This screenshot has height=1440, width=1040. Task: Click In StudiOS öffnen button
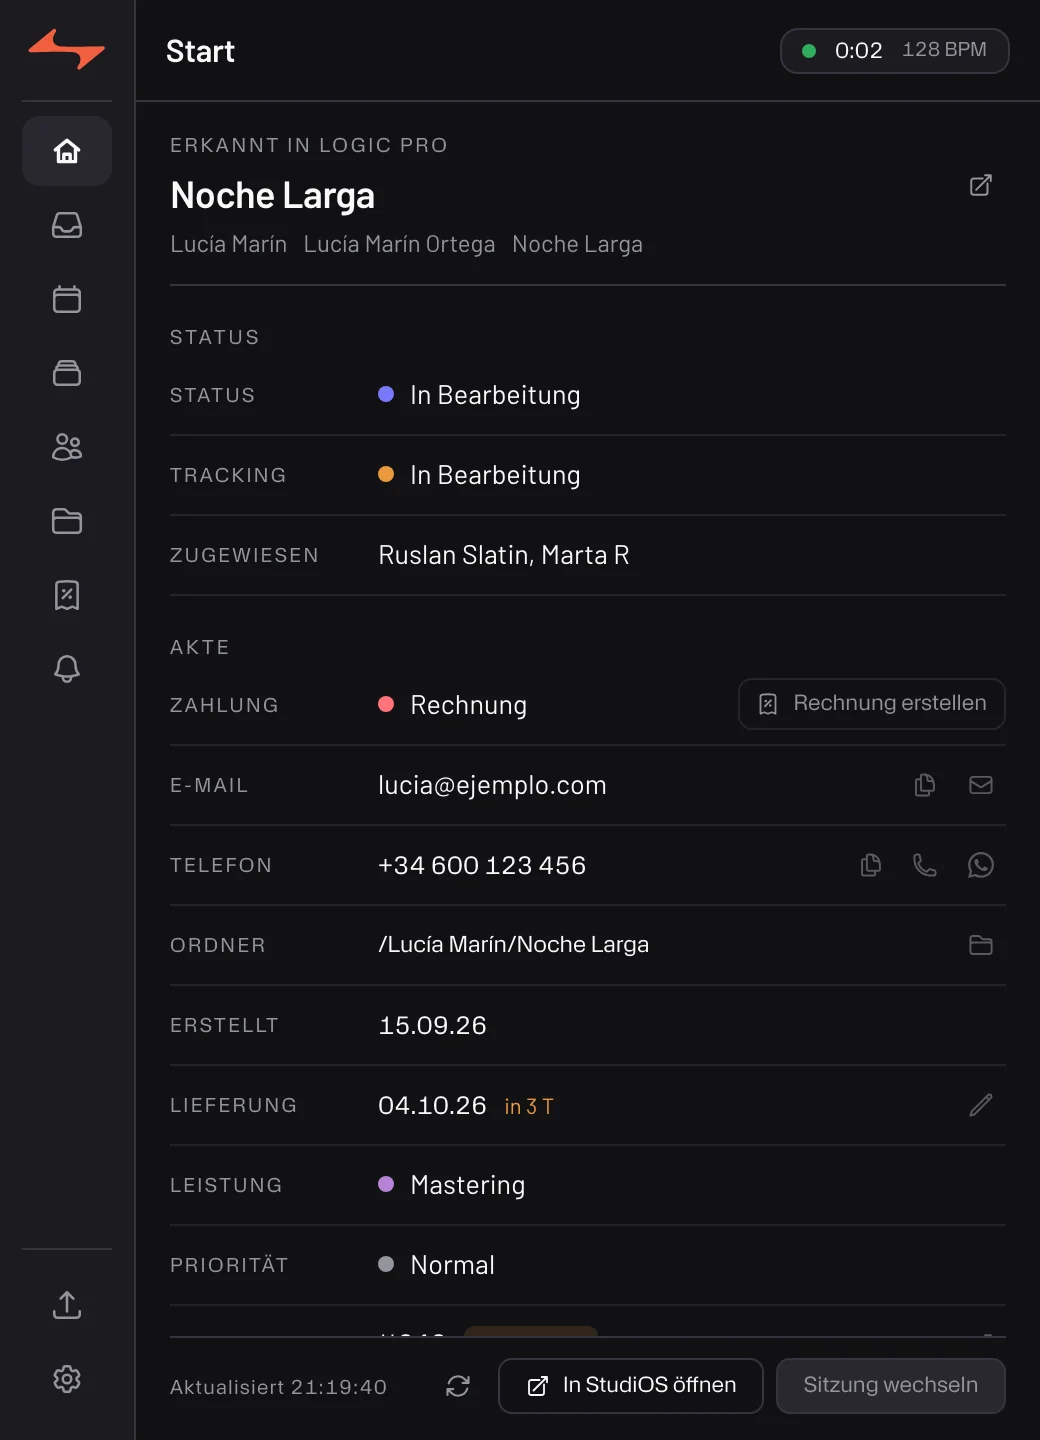(x=631, y=1386)
